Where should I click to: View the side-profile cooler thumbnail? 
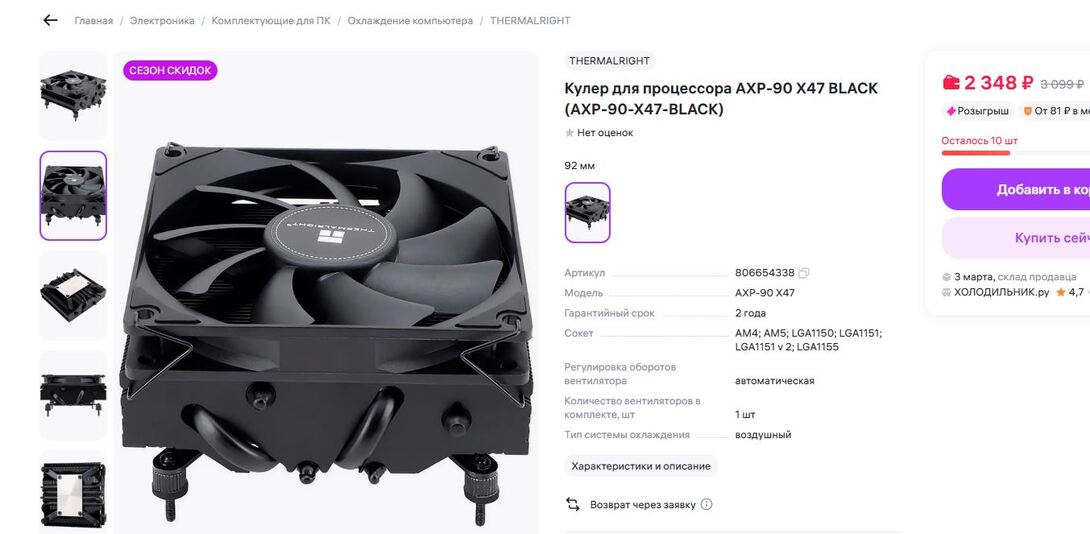point(73,395)
